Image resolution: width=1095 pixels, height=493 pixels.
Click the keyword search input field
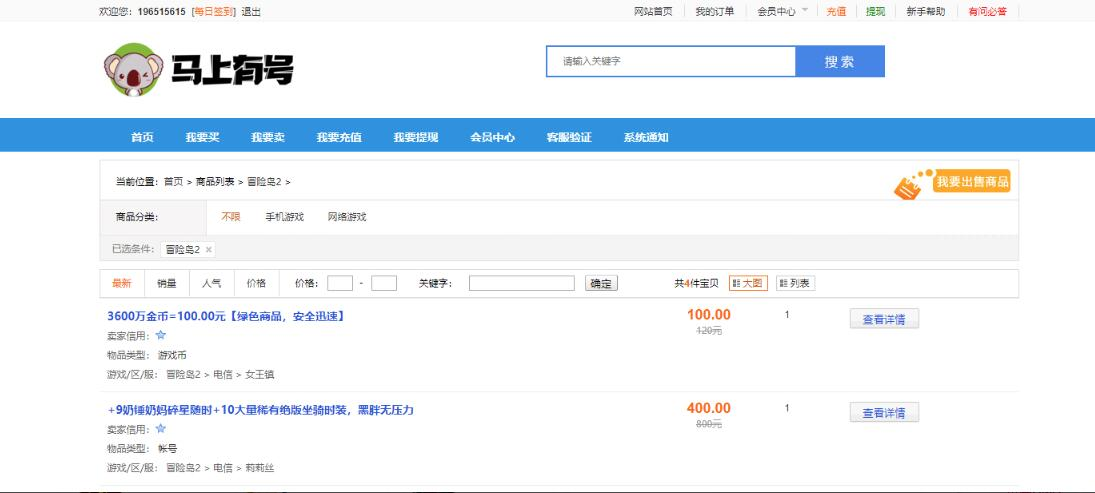[x=670, y=61]
